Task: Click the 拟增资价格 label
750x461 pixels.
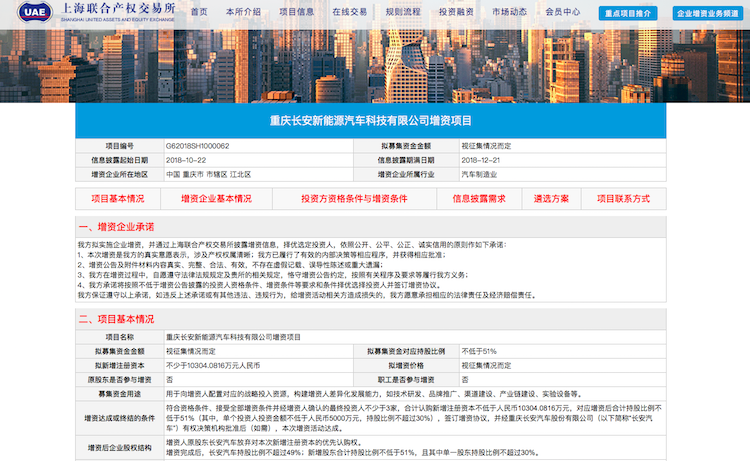Action: pos(406,365)
